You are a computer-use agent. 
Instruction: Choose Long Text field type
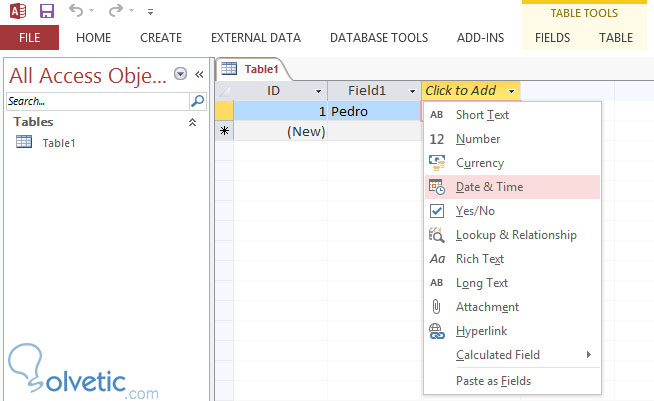click(512, 283)
